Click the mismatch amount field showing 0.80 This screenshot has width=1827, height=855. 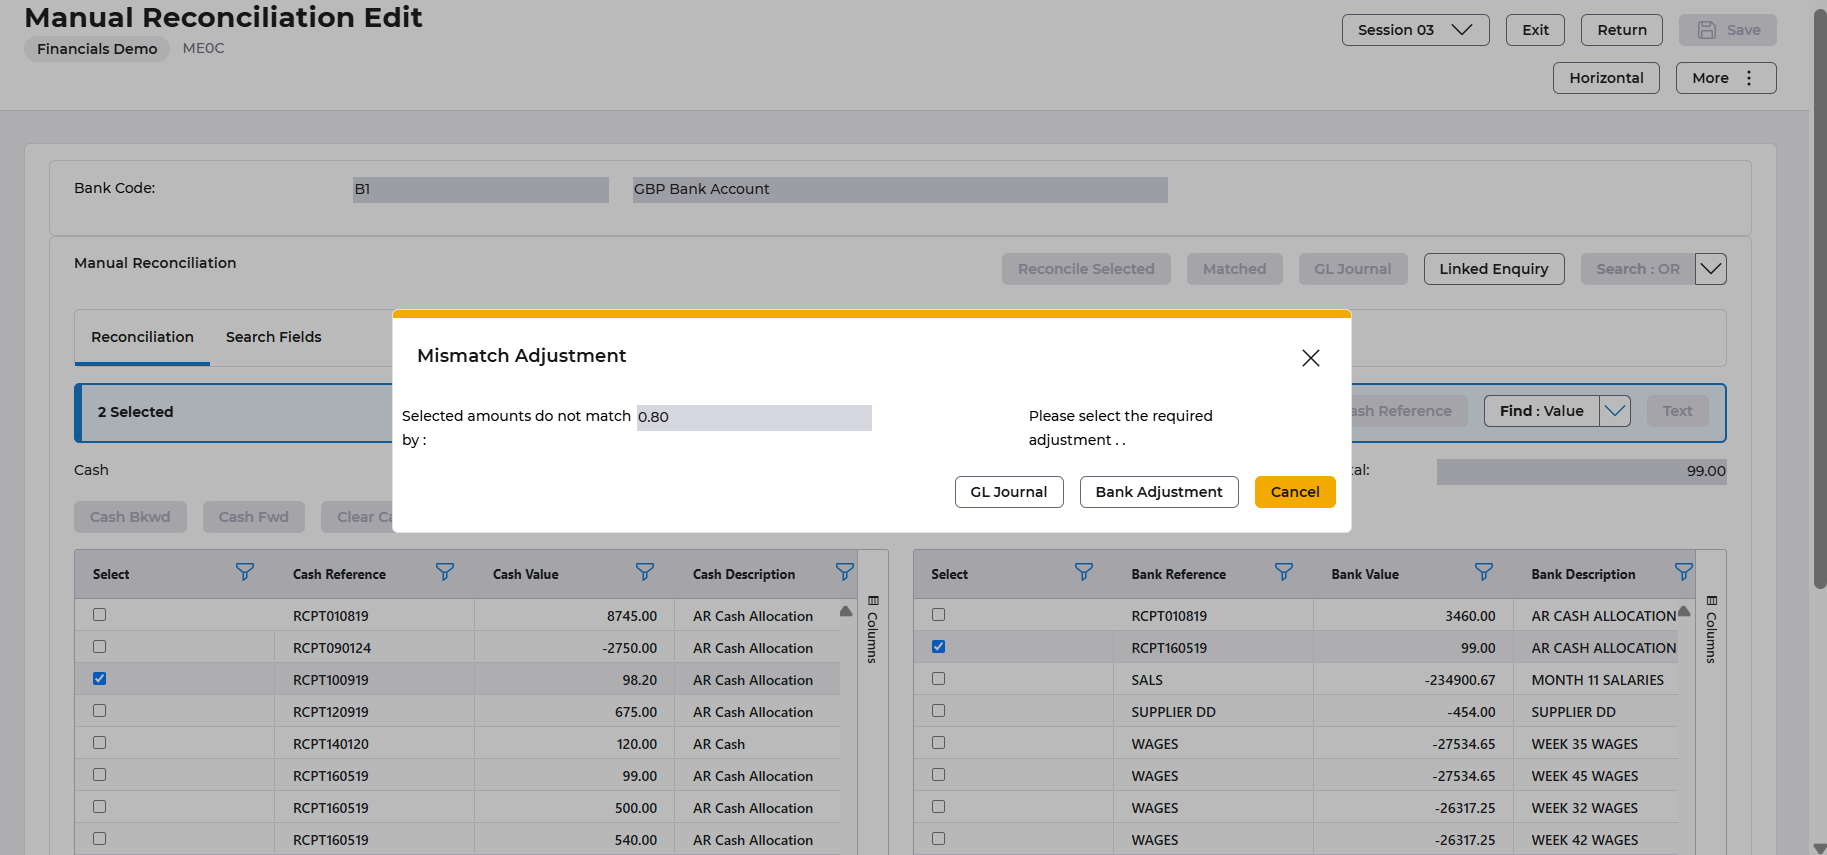(753, 418)
